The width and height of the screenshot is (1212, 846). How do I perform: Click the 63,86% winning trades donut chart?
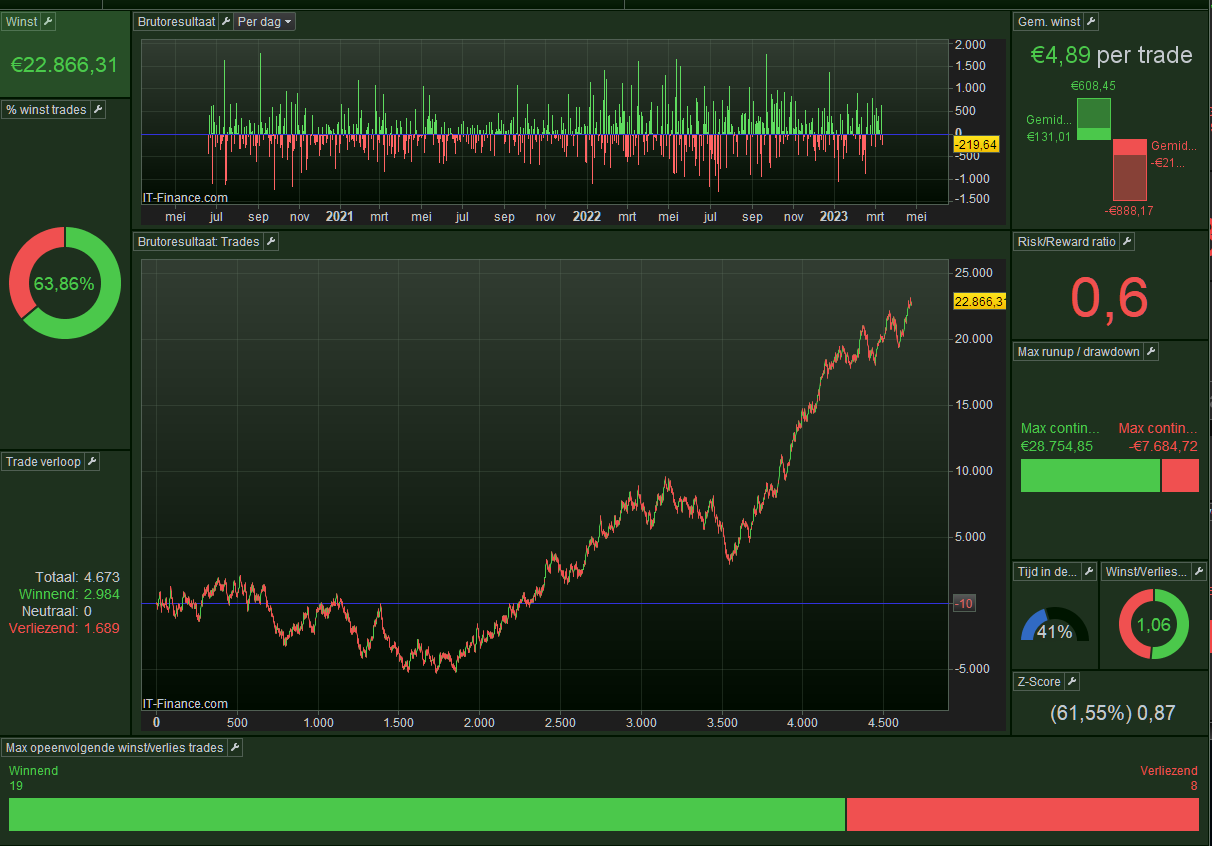click(65, 283)
